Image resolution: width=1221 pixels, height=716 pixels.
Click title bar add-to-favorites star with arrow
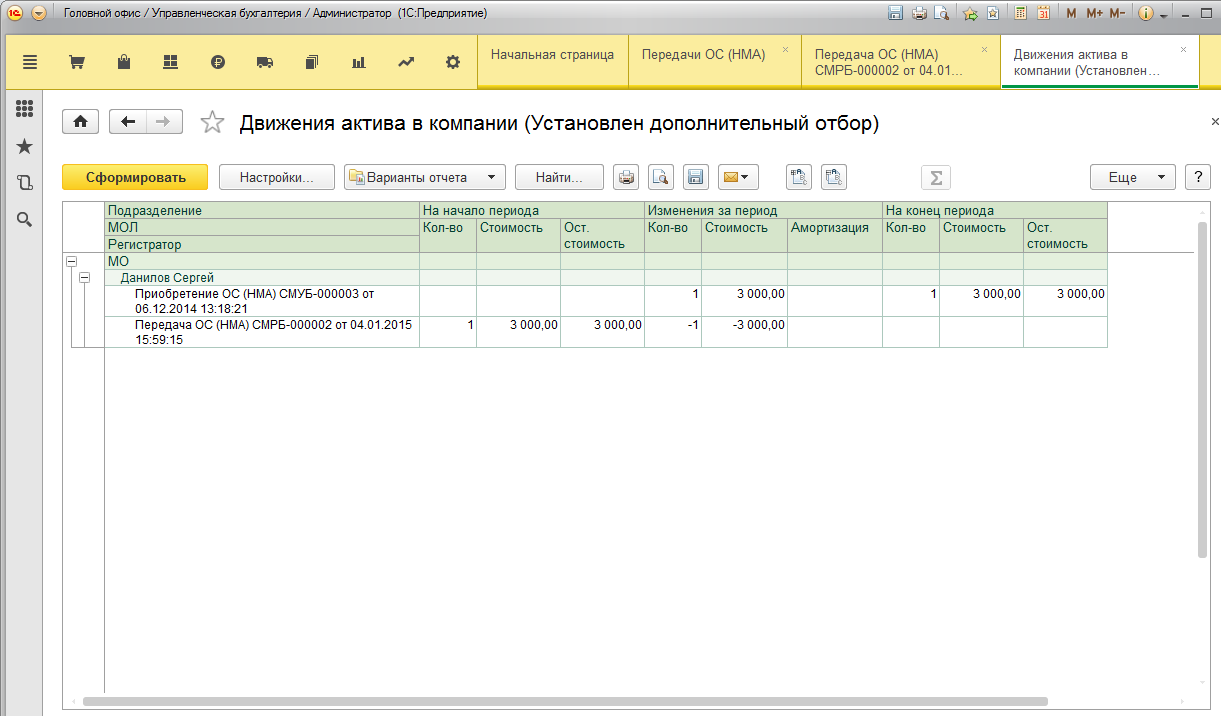[x=970, y=13]
